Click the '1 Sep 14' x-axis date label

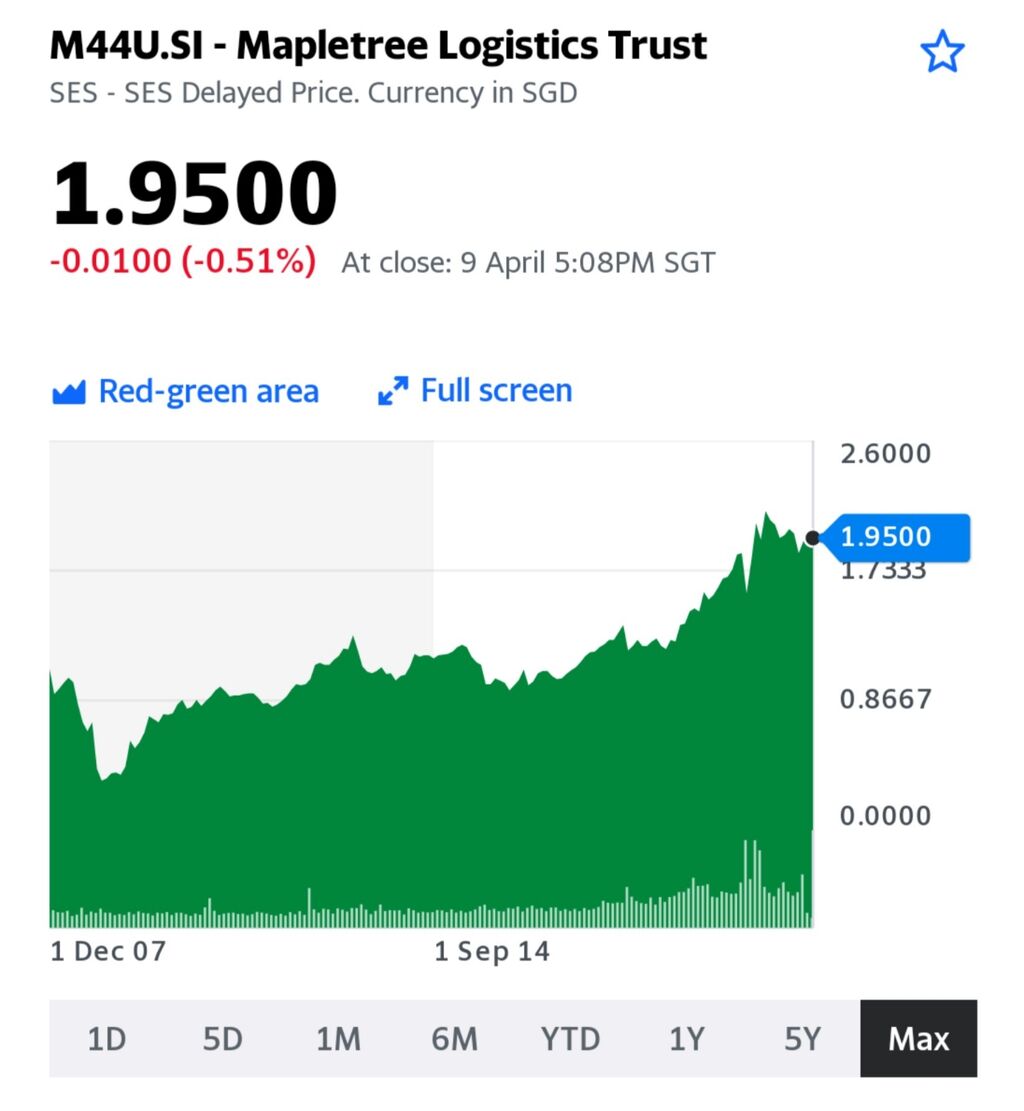pyautogui.click(x=492, y=952)
